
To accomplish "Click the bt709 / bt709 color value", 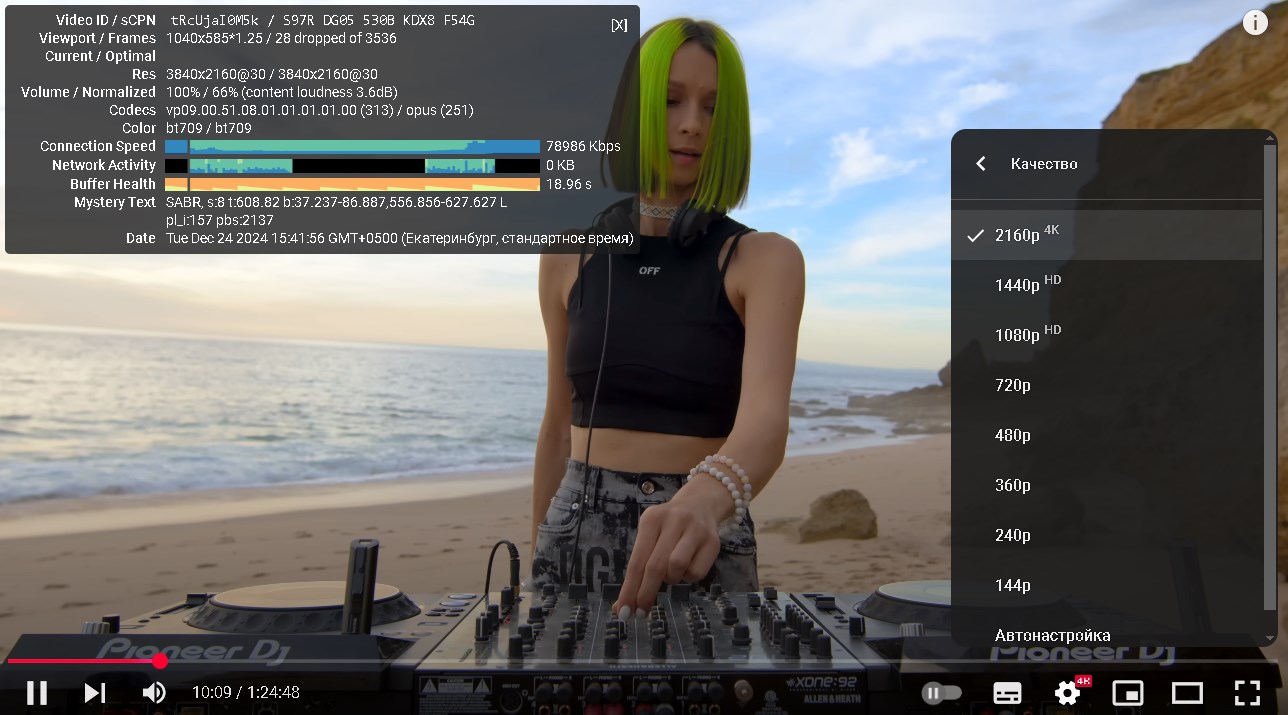I will (x=209, y=128).
